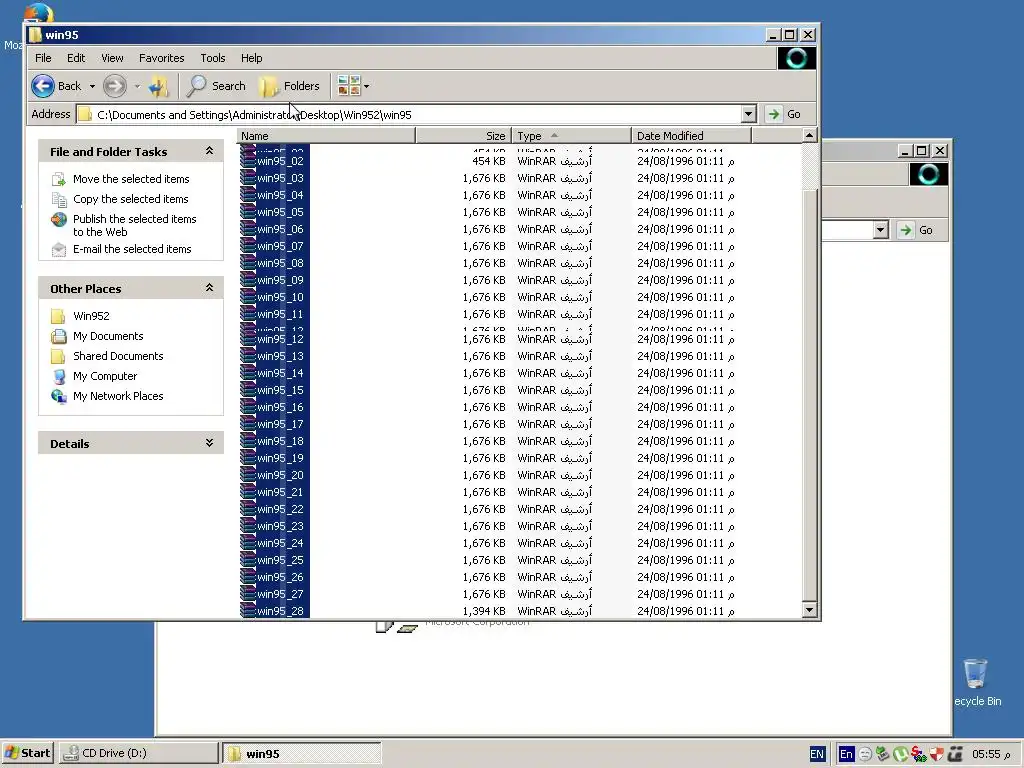Open the View menu
This screenshot has height=768, width=1024.
(x=112, y=58)
